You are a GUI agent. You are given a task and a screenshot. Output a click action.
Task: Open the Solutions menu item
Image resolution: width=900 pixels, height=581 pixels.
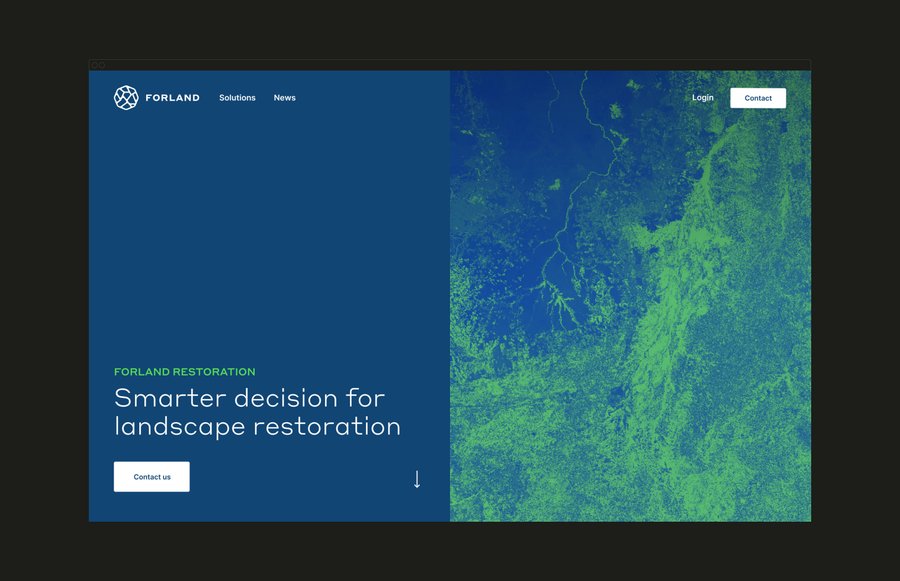237,98
